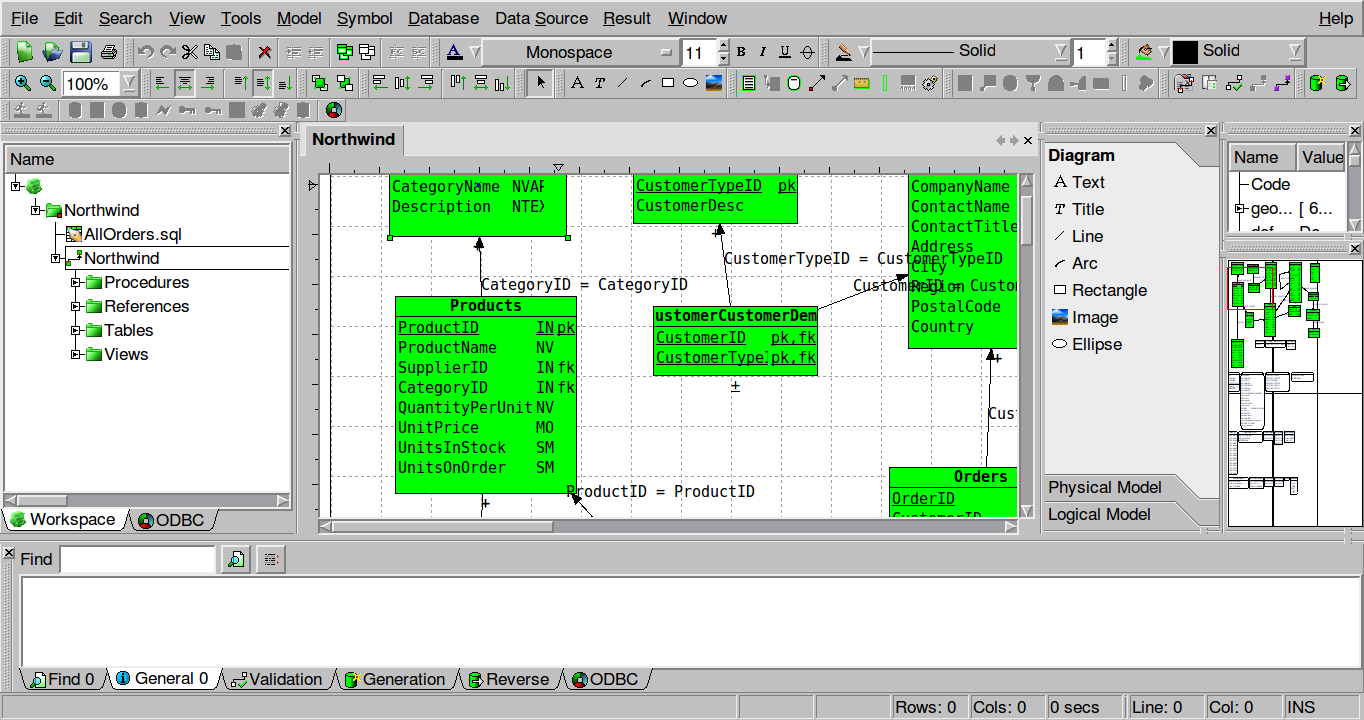Expand the Views tree folder
The height and width of the screenshot is (720, 1364).
point(76,355)
